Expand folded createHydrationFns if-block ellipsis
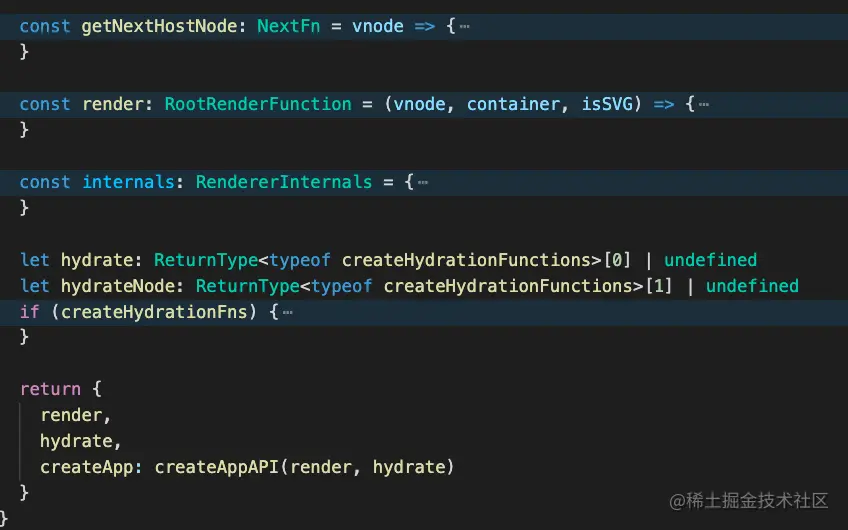Image resolution: width=848 pixels, height=530 pixels. coord(288,312)
